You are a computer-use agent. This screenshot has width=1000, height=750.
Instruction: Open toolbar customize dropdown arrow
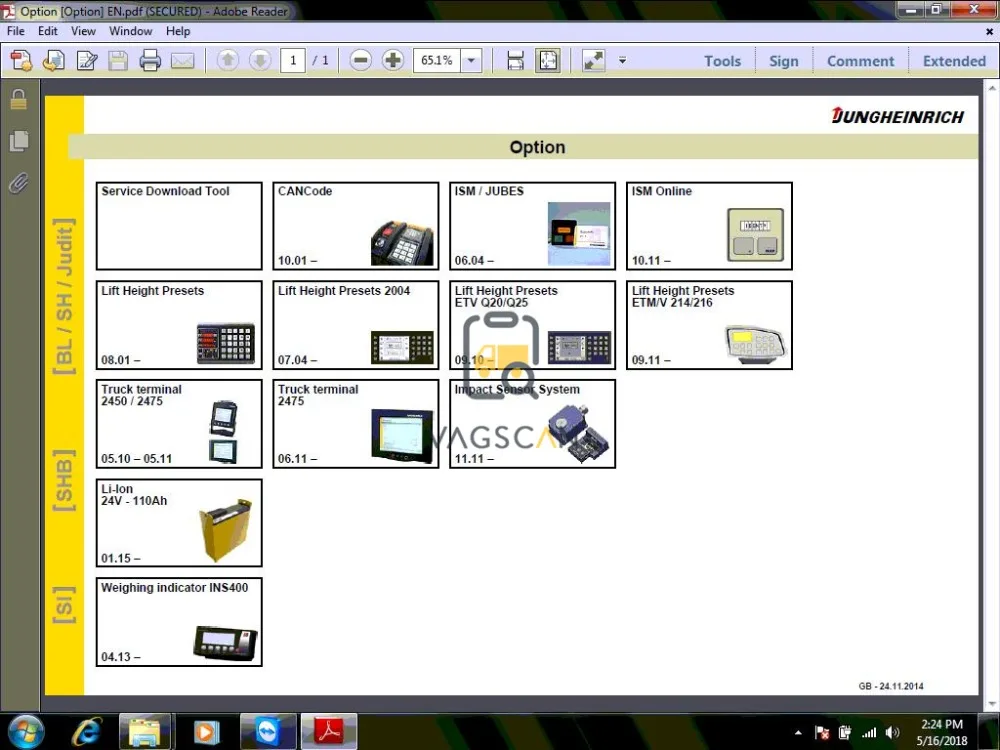[622, 61]
